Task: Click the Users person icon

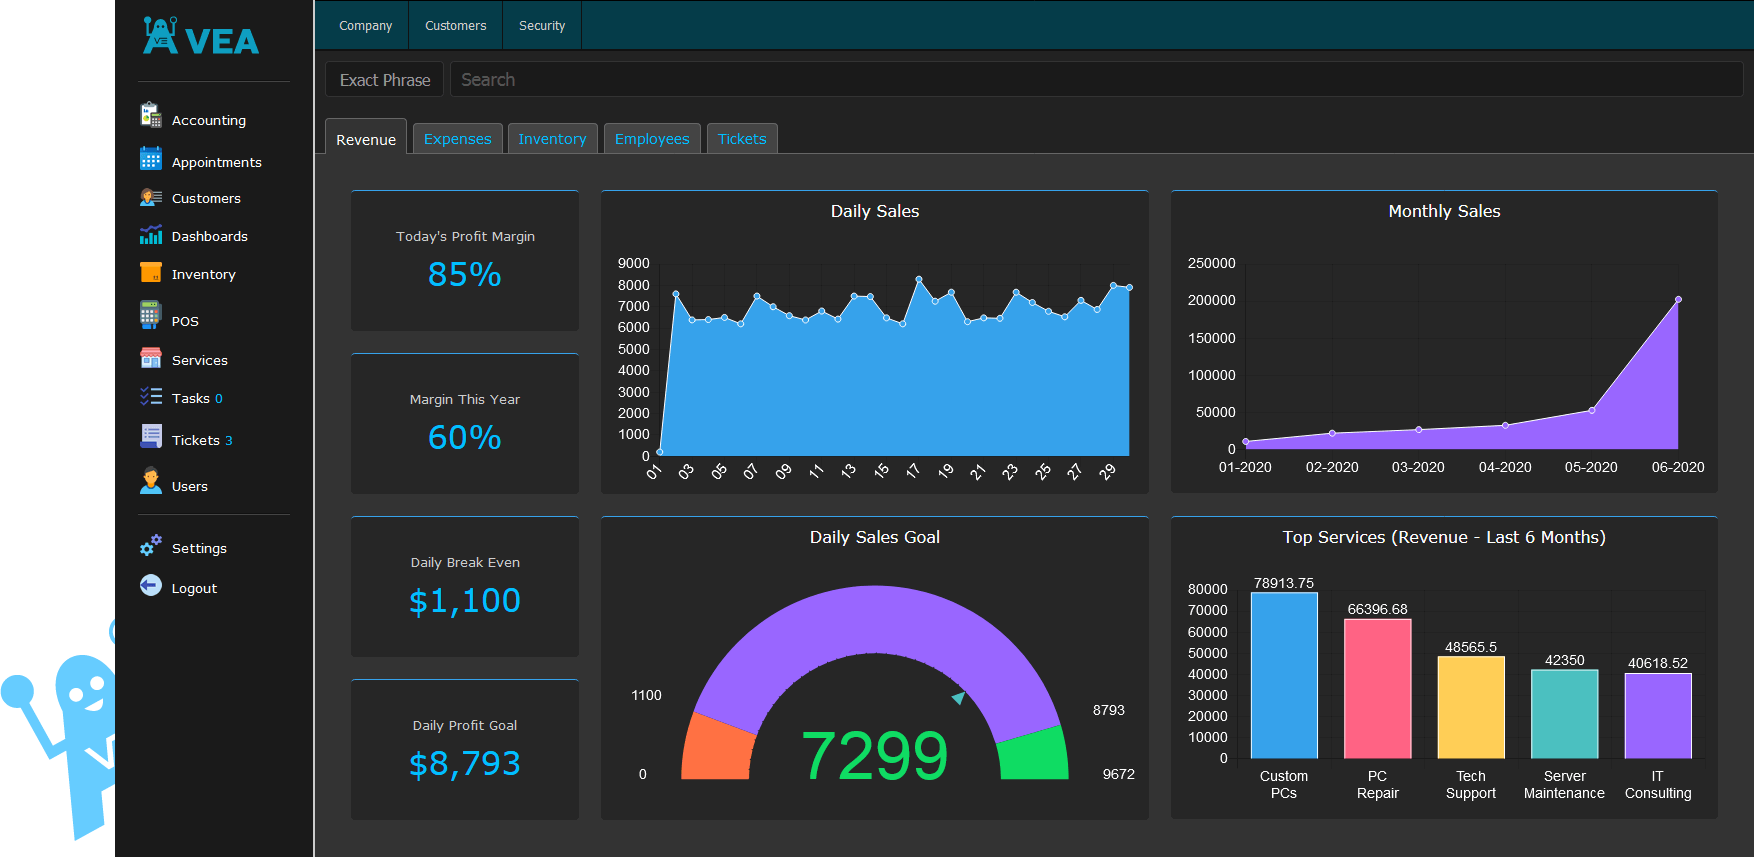Action: pos(151,482)
